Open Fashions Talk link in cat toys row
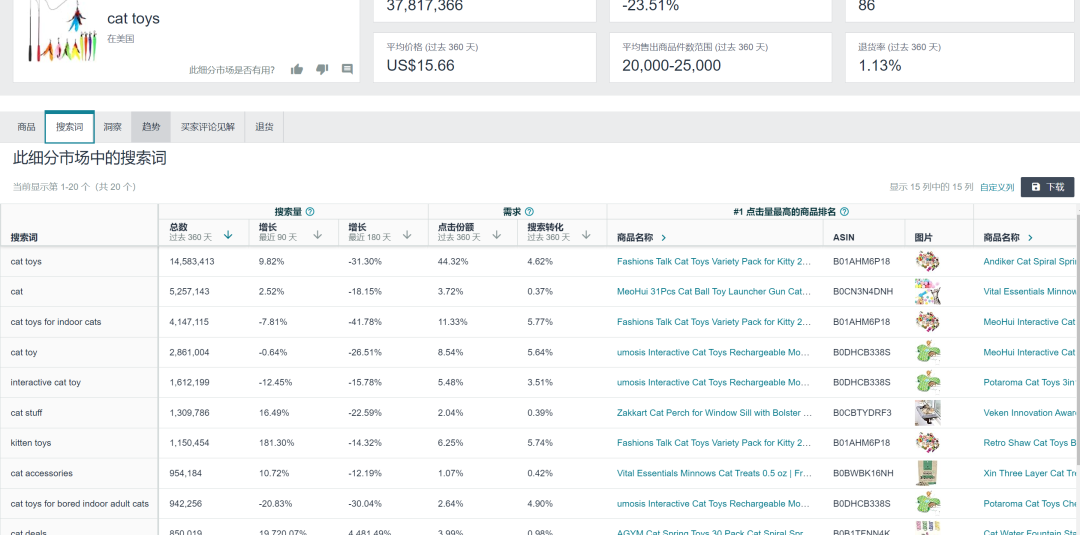The image size is (1080, 535). click(x=714, y=262)
